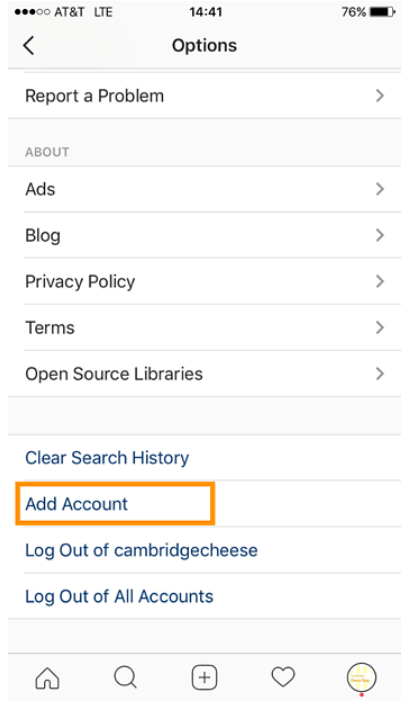Image resolution: width=406 pixels, height=727 pixels.
Task: Tap the signal strength dots in the status bar
Action: [32, 12]
